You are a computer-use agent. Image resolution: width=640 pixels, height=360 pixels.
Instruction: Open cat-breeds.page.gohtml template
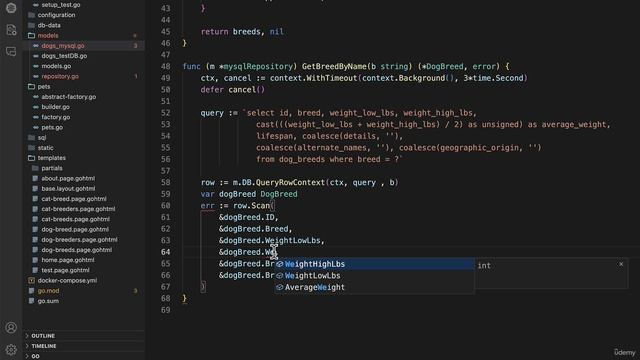84,219
